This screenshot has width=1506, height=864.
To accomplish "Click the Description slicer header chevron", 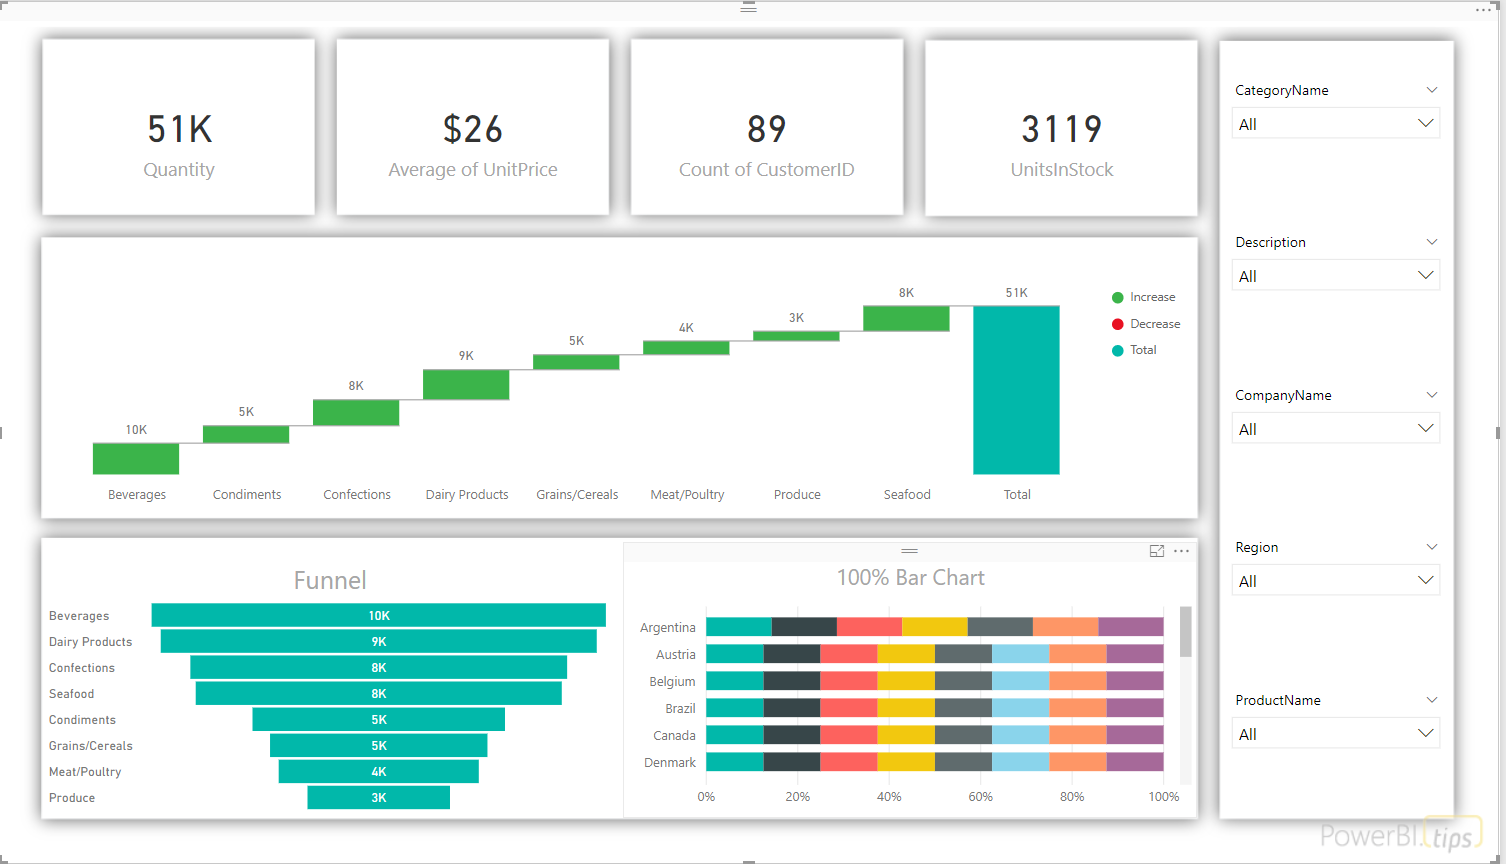I will (1431, 242).
